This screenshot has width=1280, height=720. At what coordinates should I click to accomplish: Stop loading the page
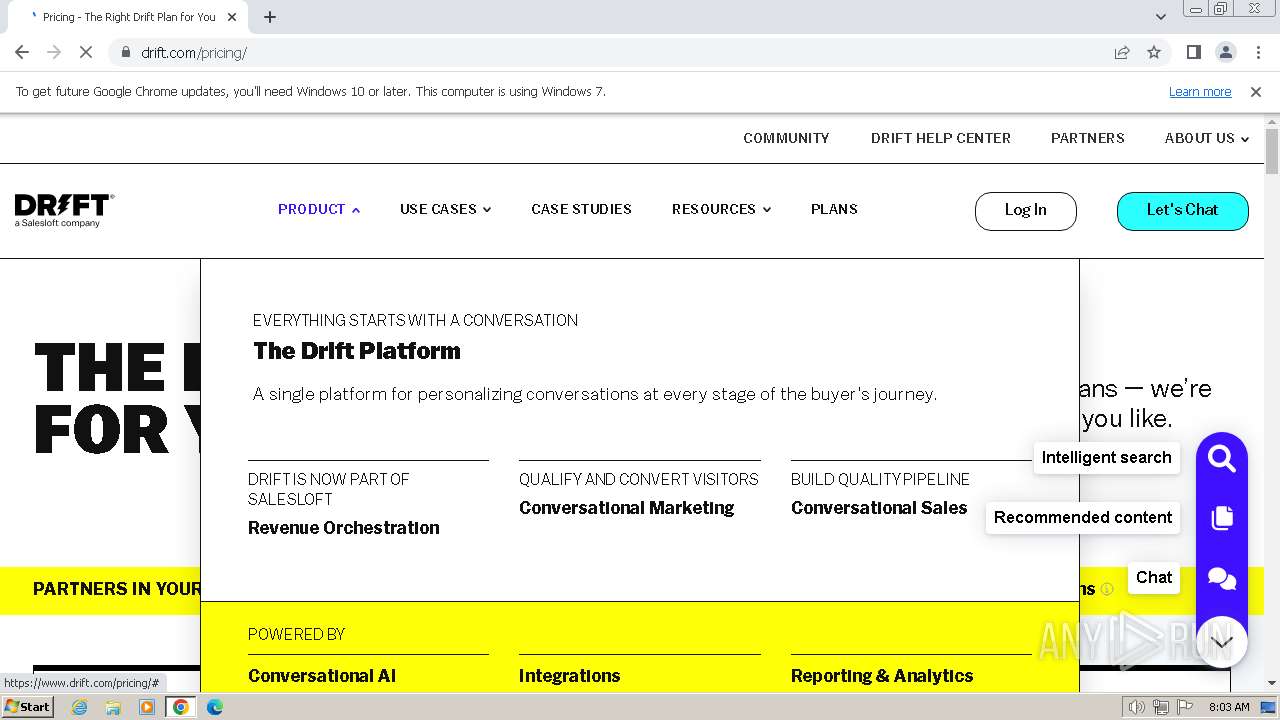click(86, 53)
